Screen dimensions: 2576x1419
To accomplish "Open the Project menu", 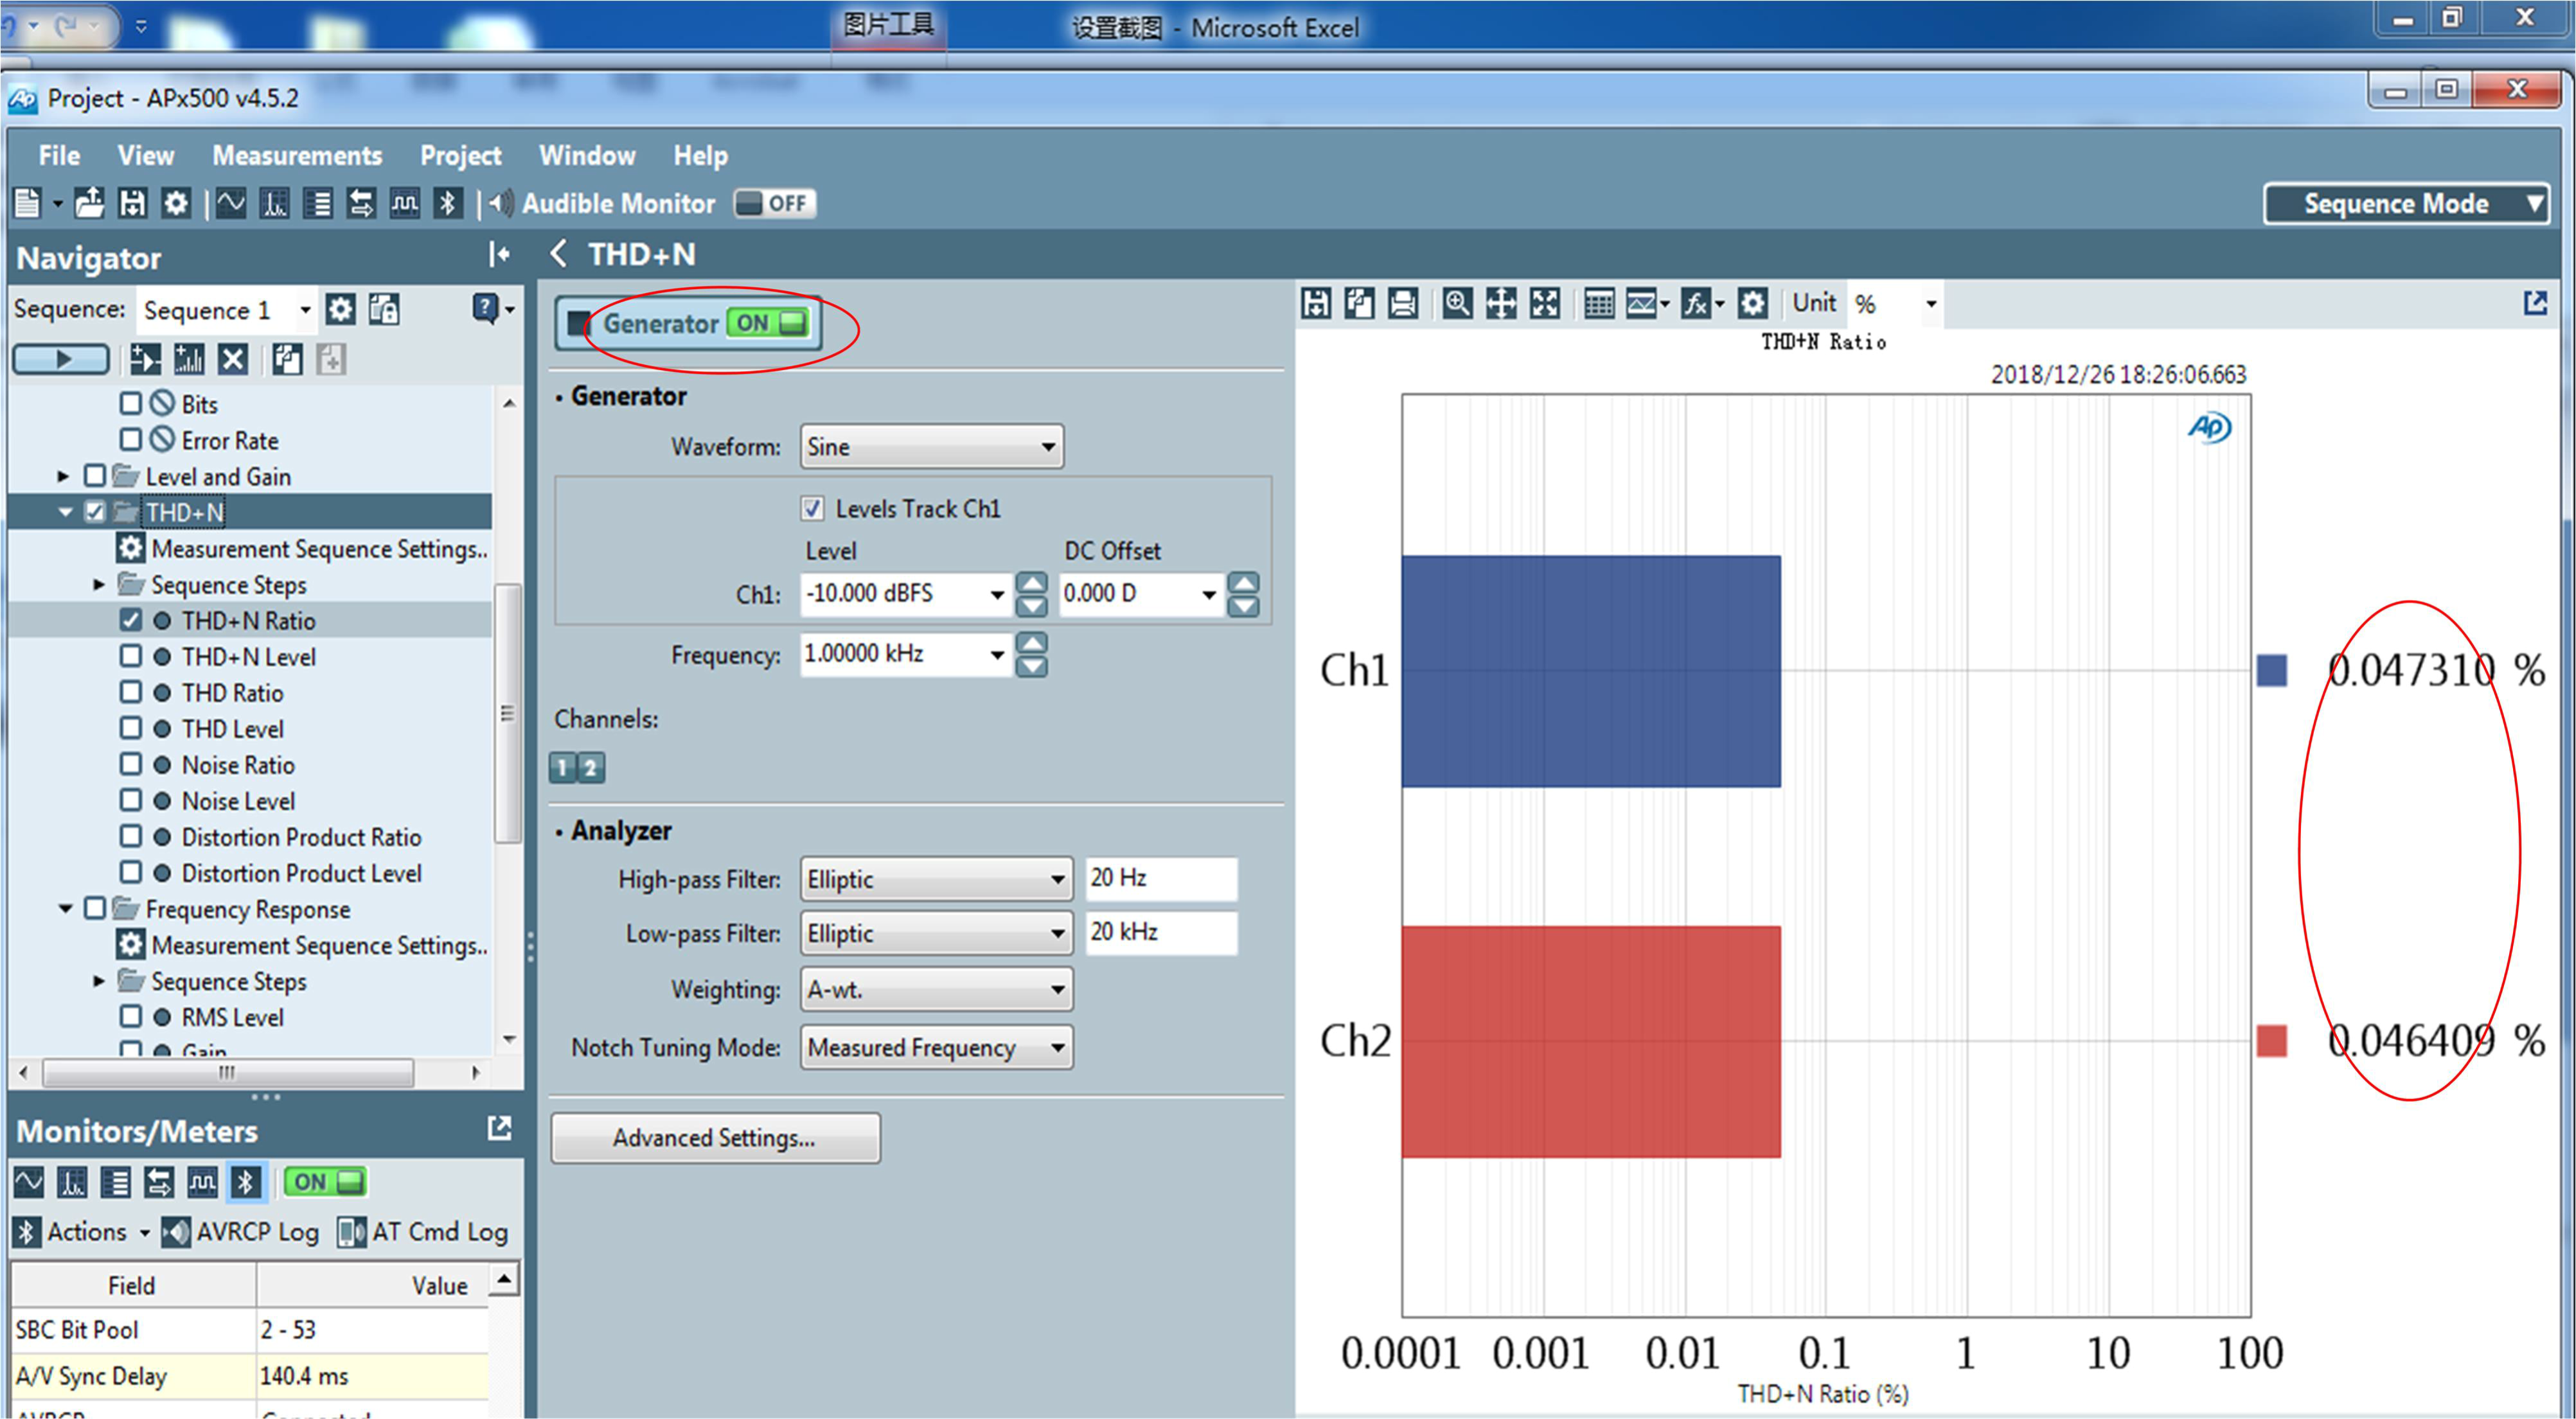I will 460,156.
